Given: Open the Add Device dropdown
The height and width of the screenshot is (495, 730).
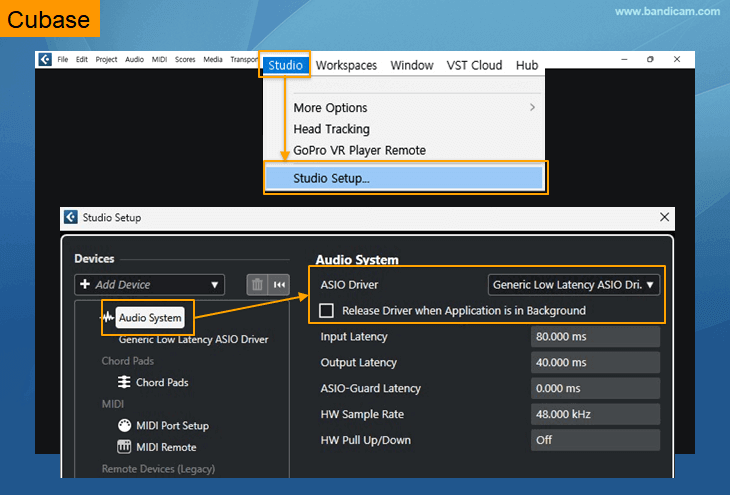Looking at the screenshot, I should point(149,285).
